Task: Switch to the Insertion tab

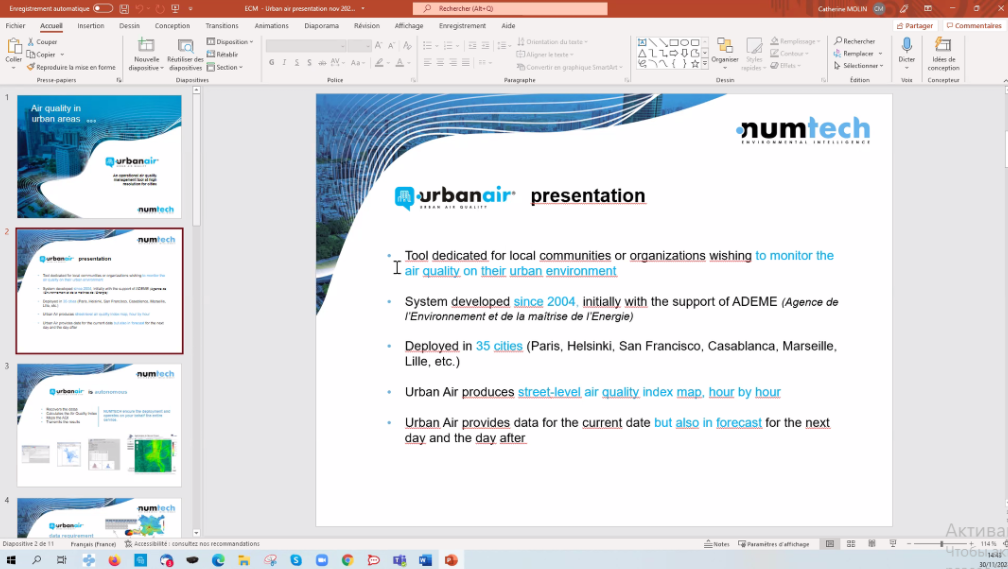Action: point(91,26)
